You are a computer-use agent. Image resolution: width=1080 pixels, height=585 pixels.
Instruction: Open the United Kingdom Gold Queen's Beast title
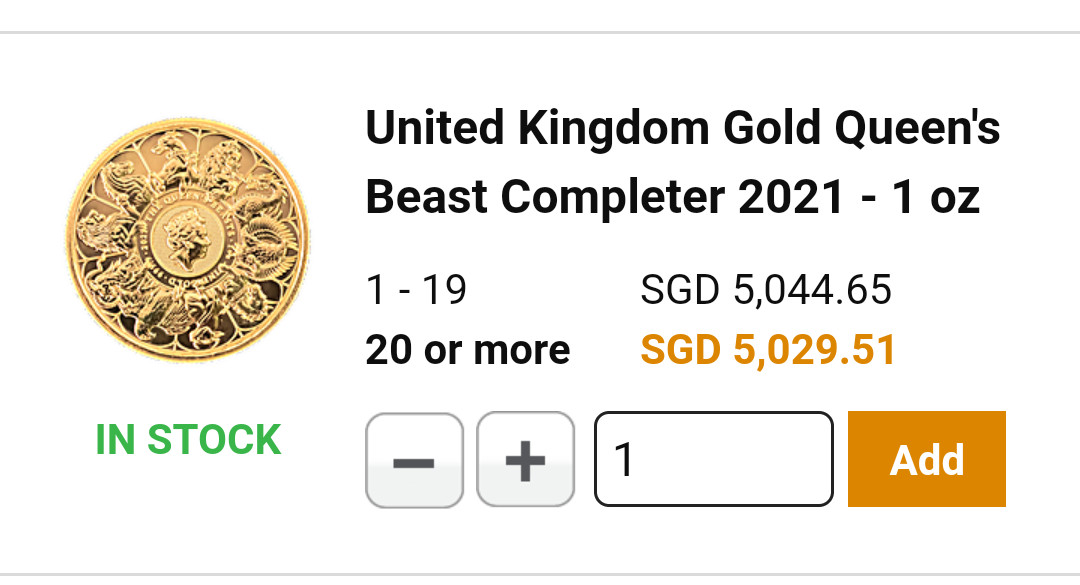682,163
